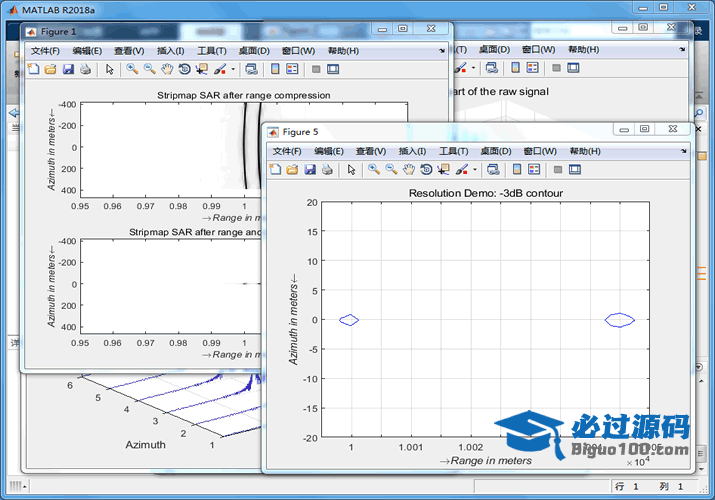Click Save Figure icon in Figure 1 toolbar
This screenshot has height=500, width=715.
coord(68,69)
